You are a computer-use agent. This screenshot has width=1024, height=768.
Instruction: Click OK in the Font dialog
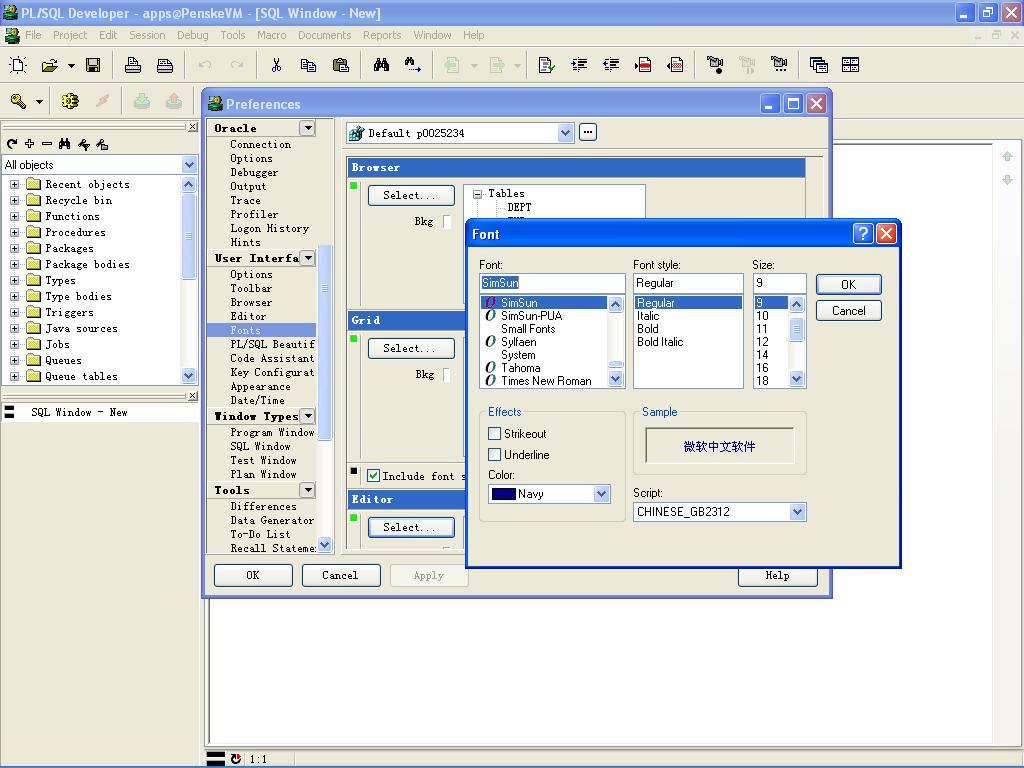(848, 284)
